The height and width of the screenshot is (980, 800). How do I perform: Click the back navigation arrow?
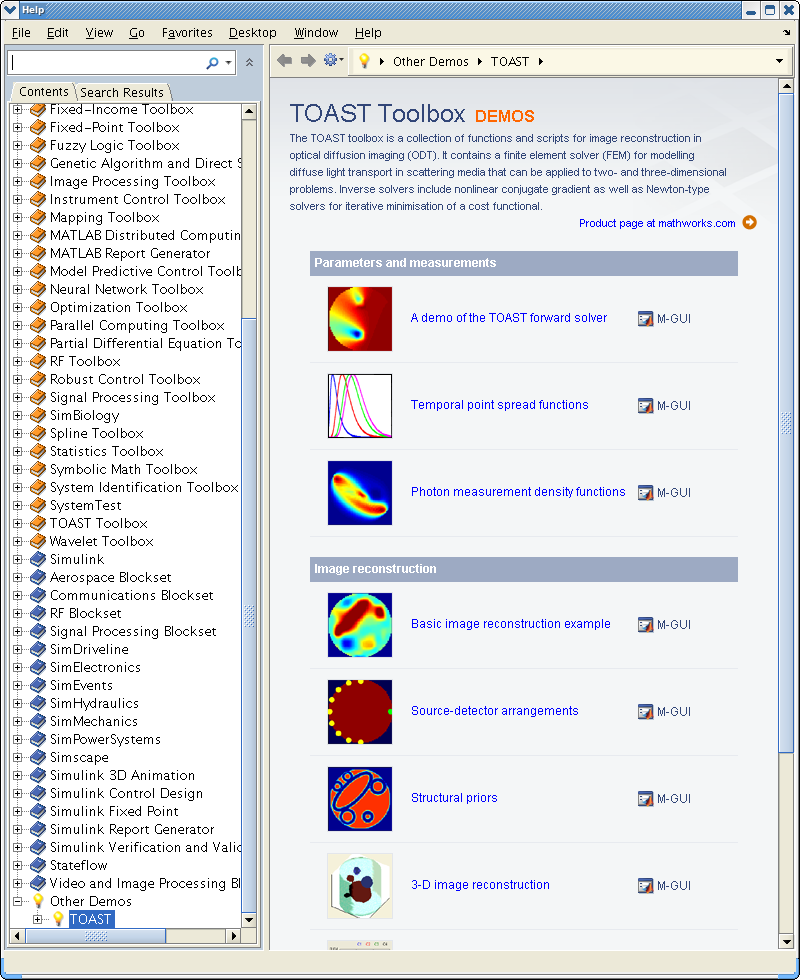pos(284,61)
